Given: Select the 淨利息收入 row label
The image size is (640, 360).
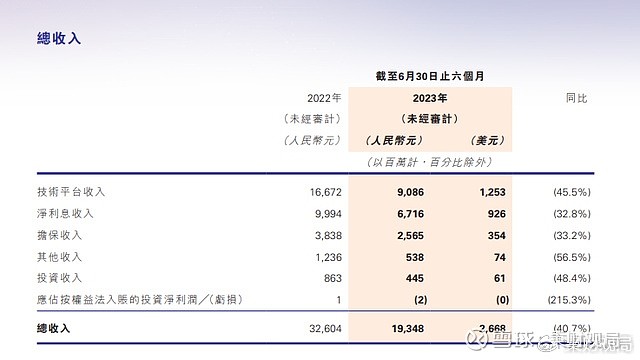Looking at the screenshot, I should tap(65, 213).
